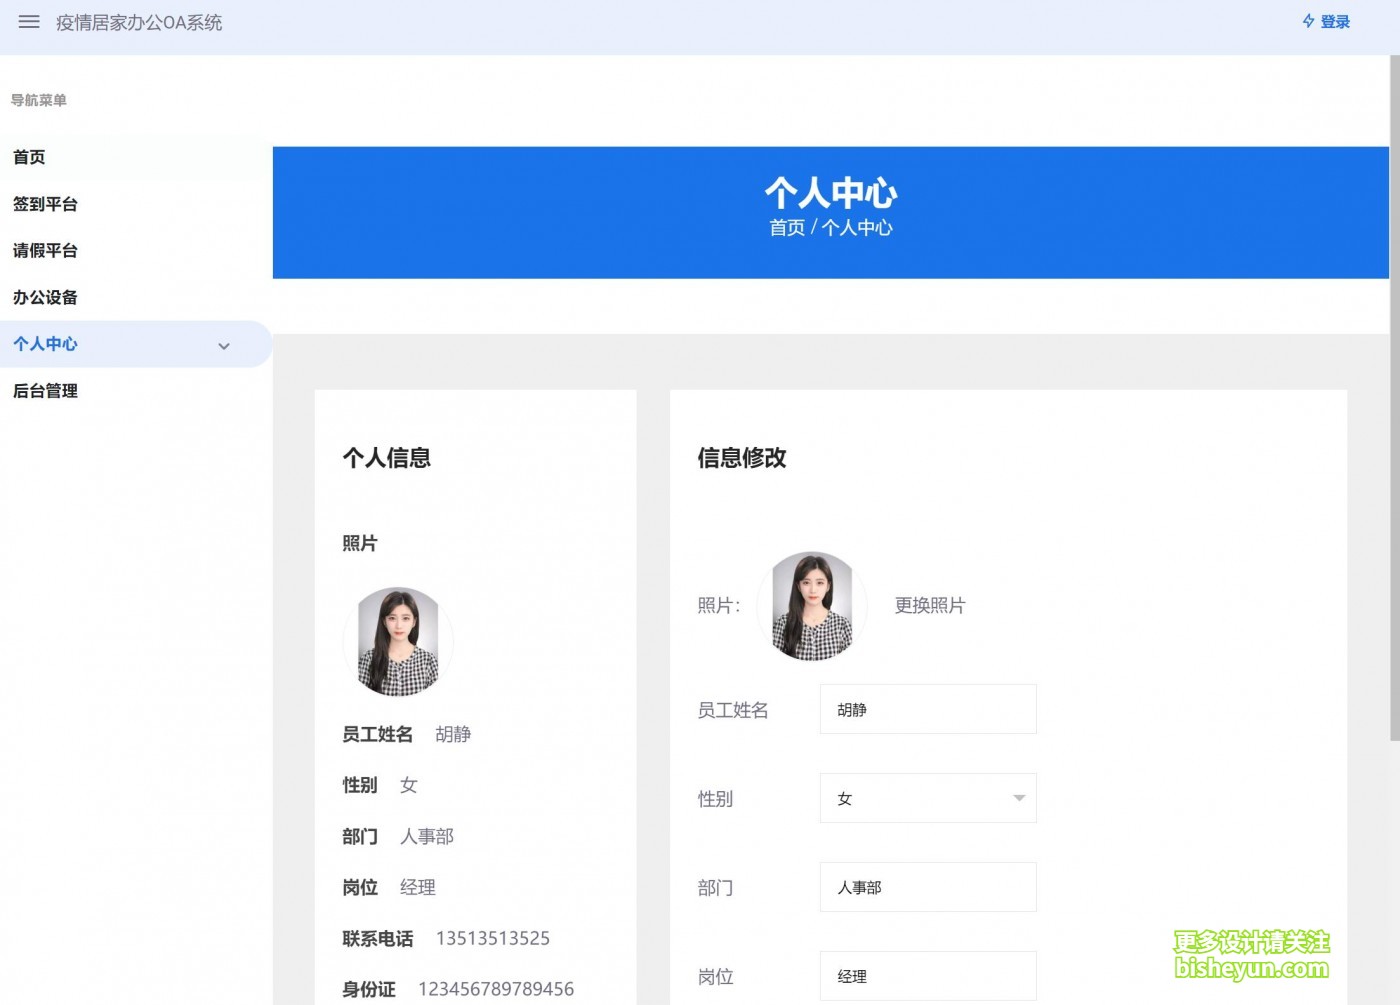
Task: Click the page vertical scrollbar
Action: [x=1395, y=398]
